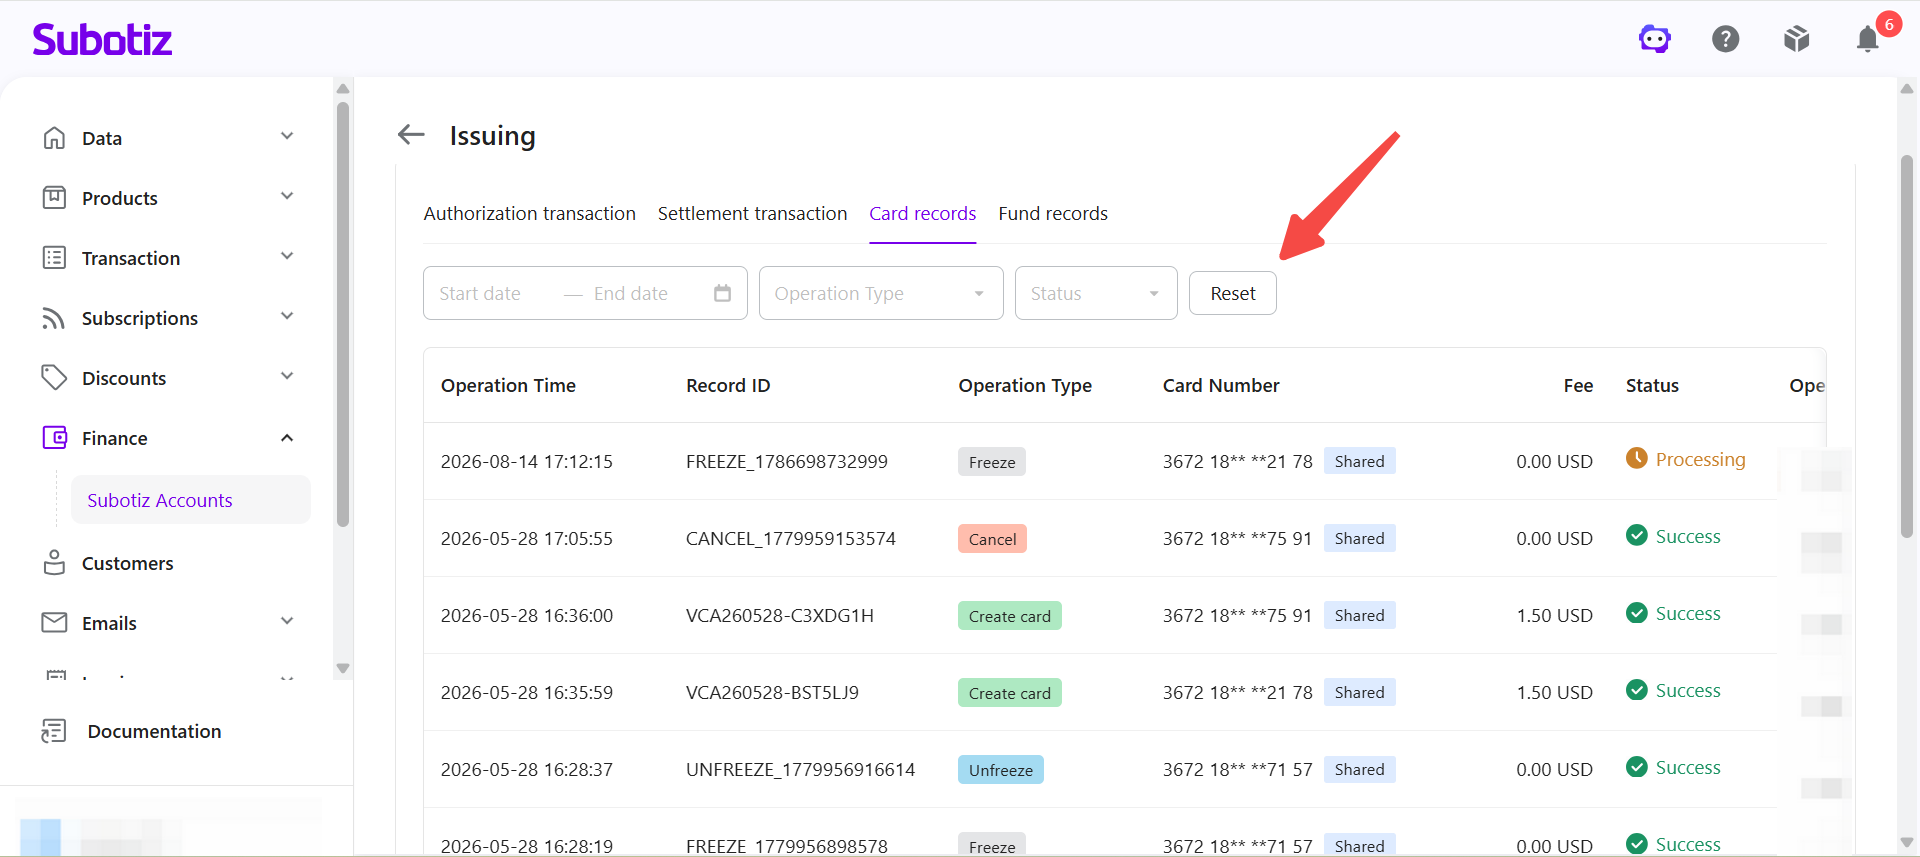Click the package box icon in header
1920x857 pixels.
[1796, 39]
